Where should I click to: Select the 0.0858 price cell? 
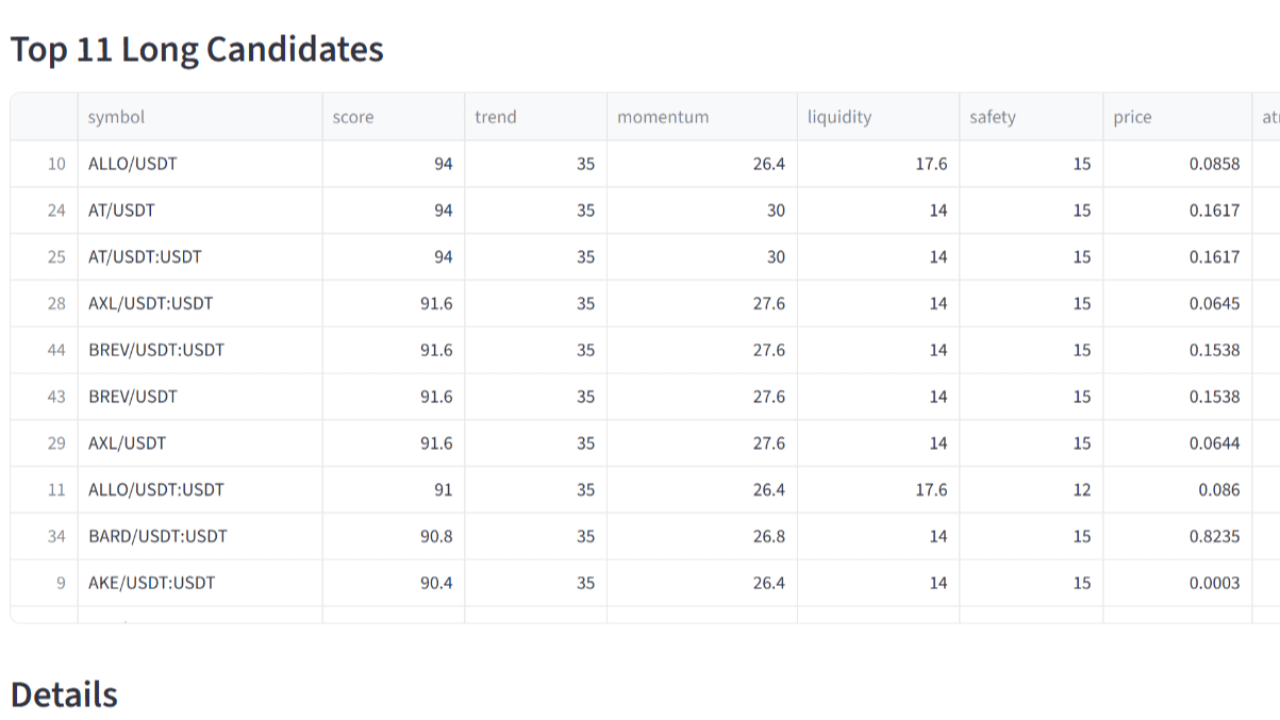tap(1214, 164)
